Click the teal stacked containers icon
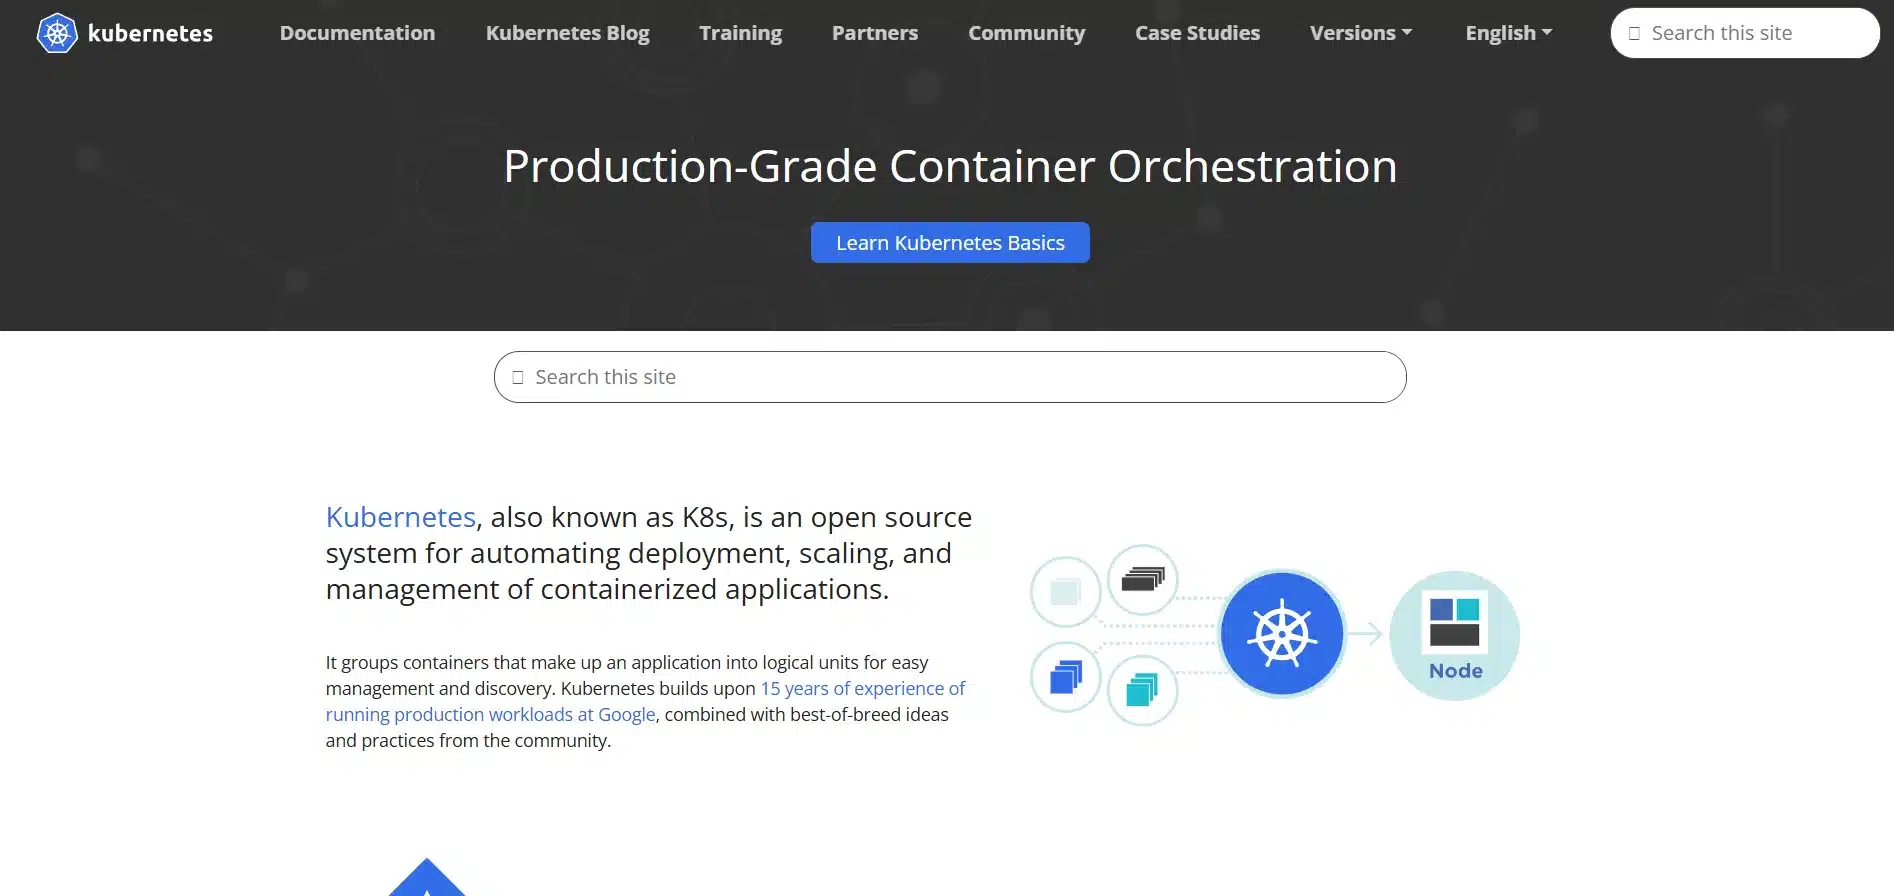 coord(1142,690)
